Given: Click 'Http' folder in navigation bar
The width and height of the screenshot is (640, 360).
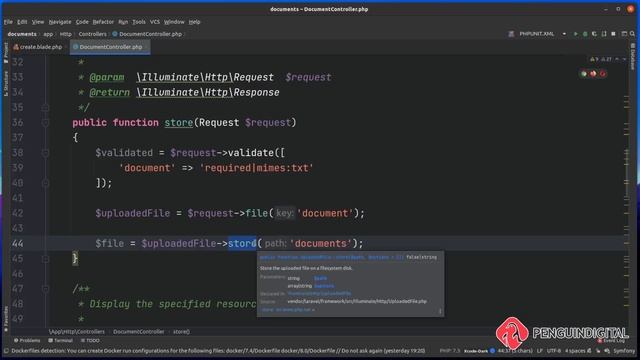Looking at the screenshot, I should (x=65, y=34).
